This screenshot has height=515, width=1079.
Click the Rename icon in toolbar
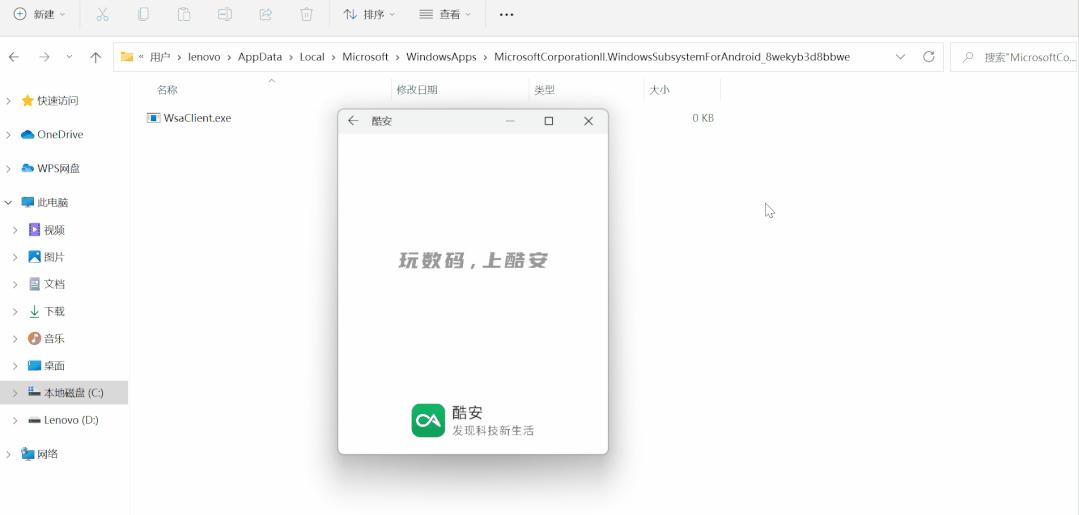coord(225,14)
